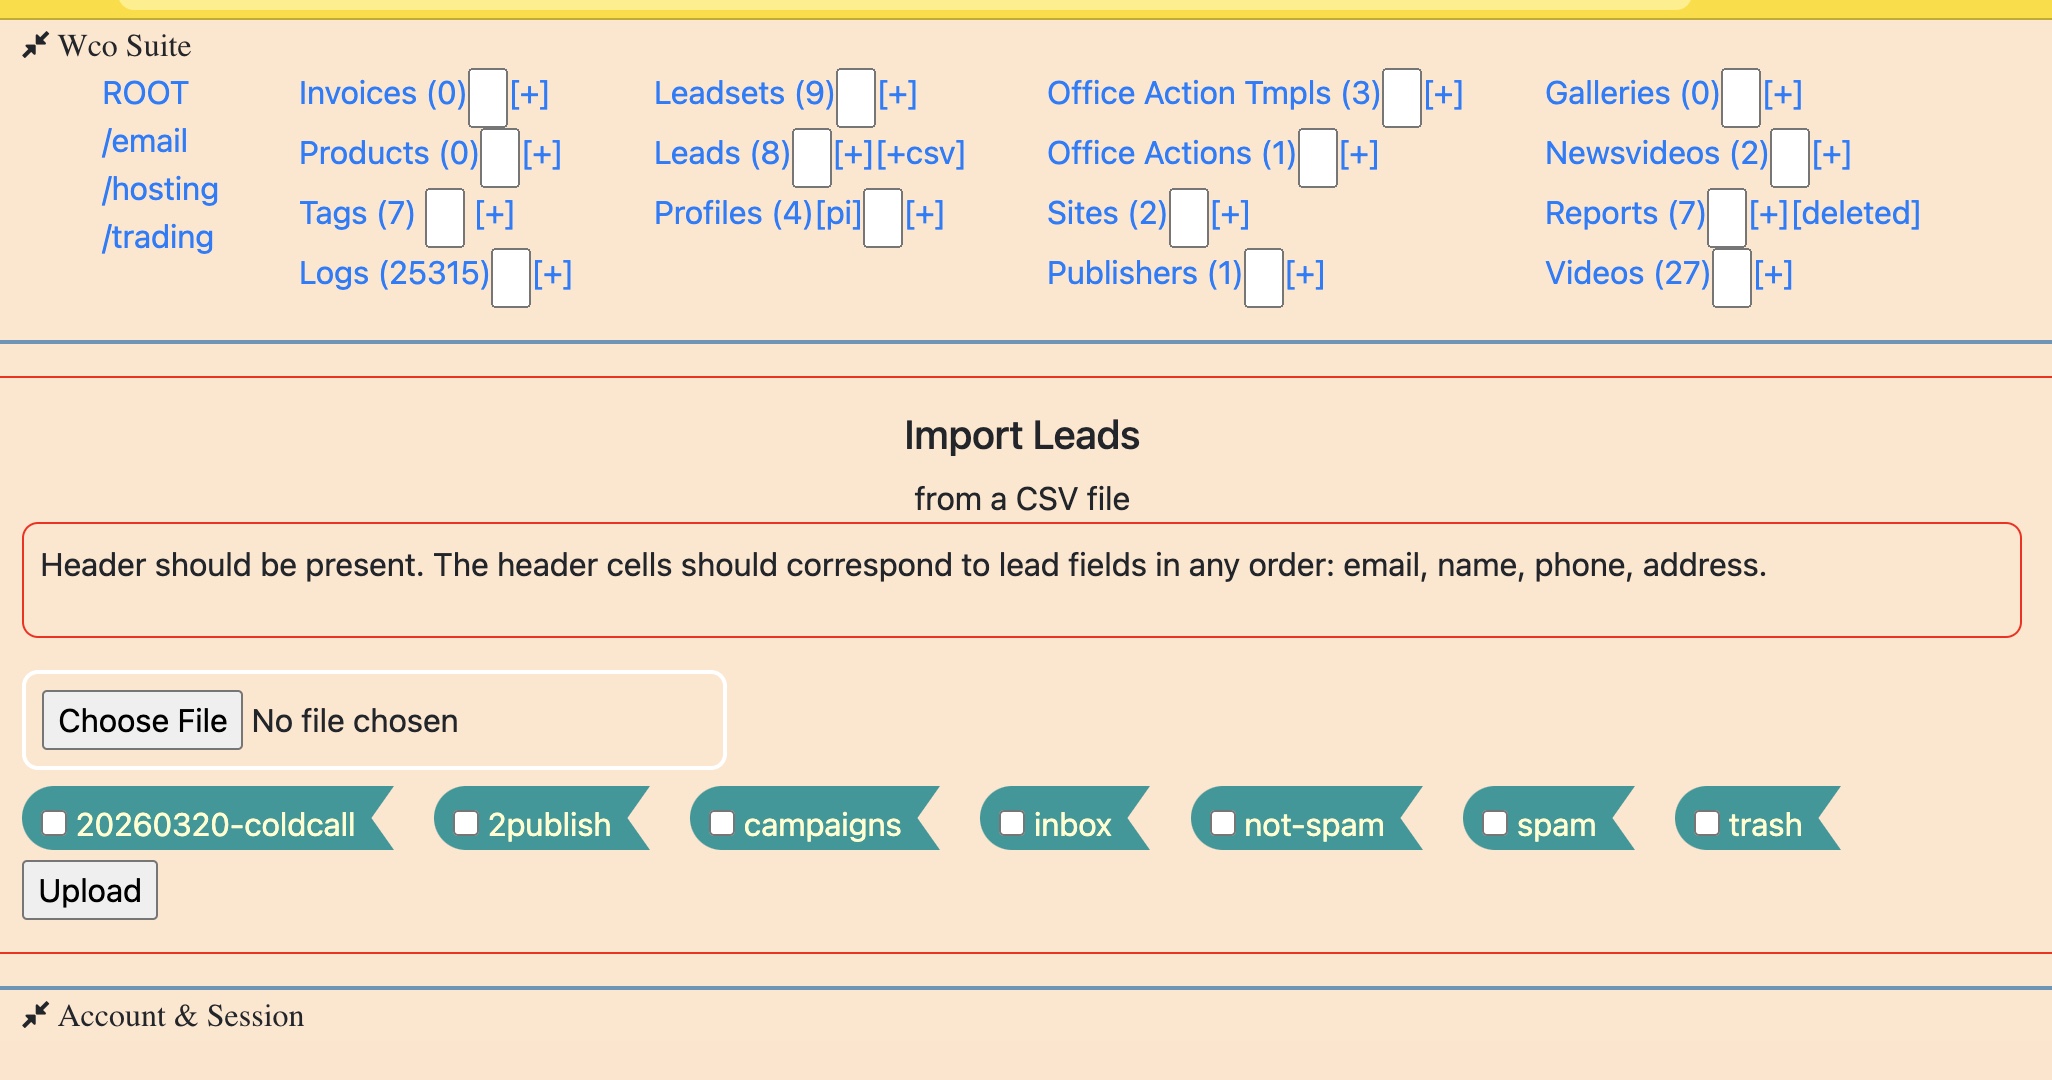Tick the trash tag checkbox
The image size is (2052, 1080).
pyautogui.click(x=1707, y=822)
